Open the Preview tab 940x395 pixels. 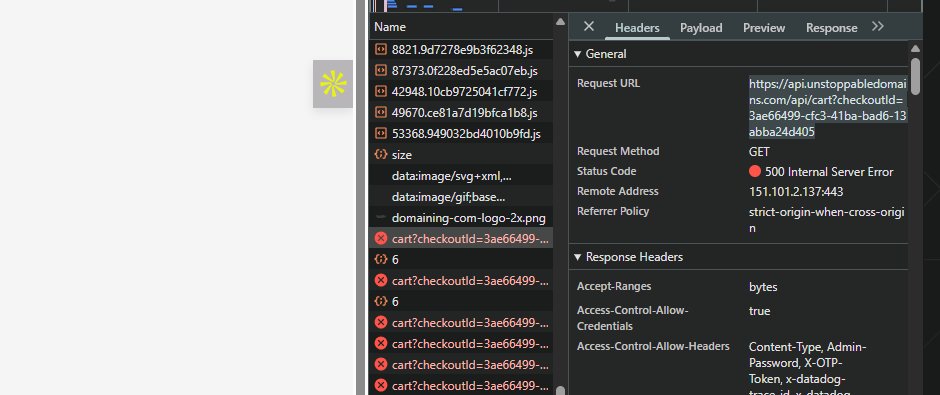pos(764,28)
